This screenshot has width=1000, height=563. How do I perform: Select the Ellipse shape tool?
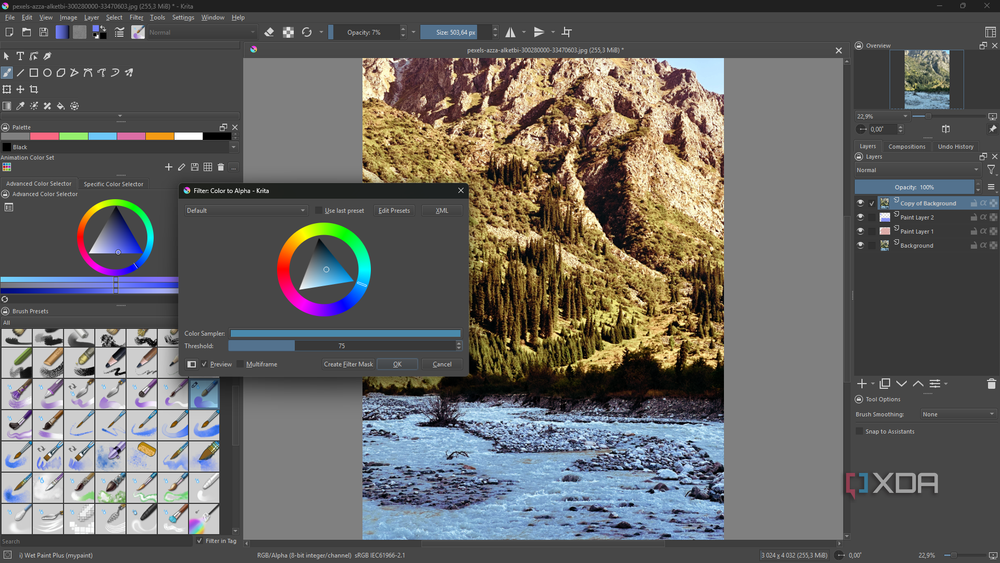click(x=47, y=73)
